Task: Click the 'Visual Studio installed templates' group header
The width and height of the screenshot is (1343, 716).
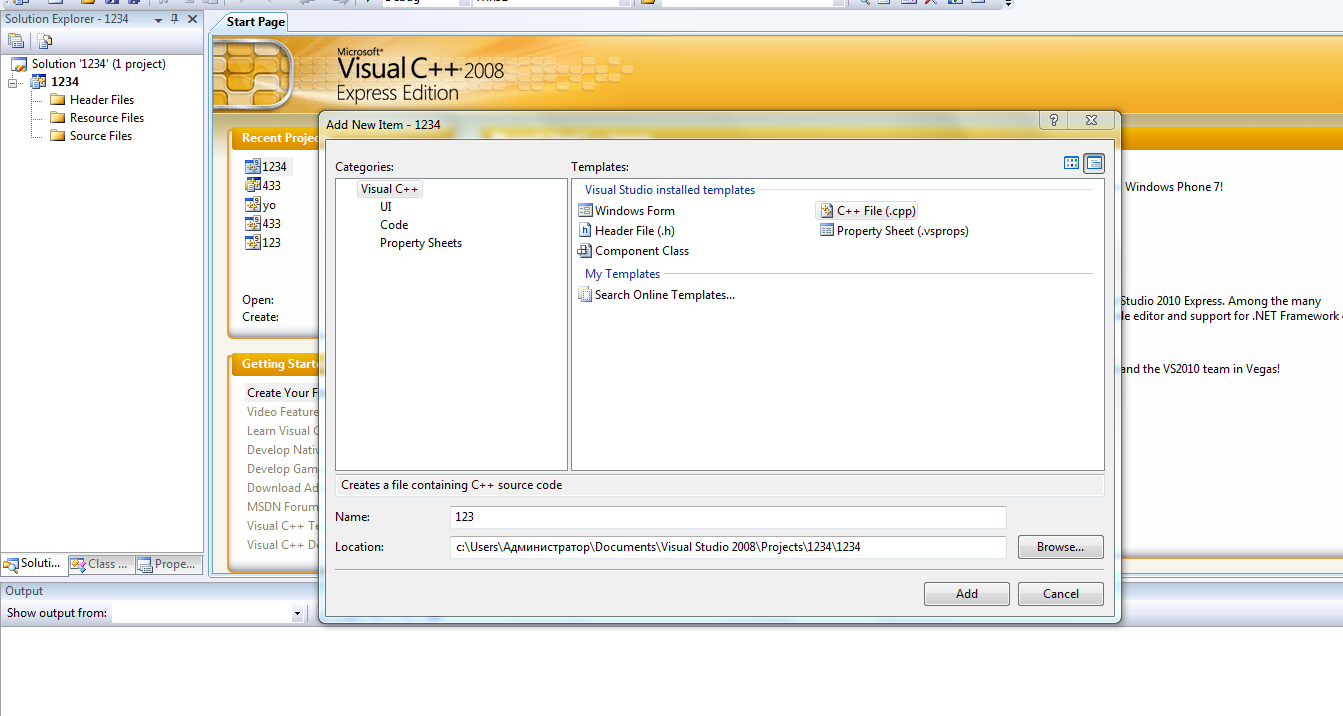Action: pos(670,190)
